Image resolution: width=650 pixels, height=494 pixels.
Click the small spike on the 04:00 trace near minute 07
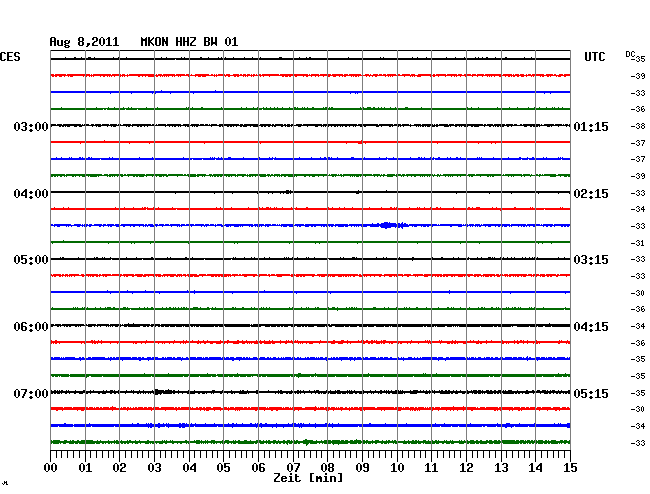[x=288, y=192]
